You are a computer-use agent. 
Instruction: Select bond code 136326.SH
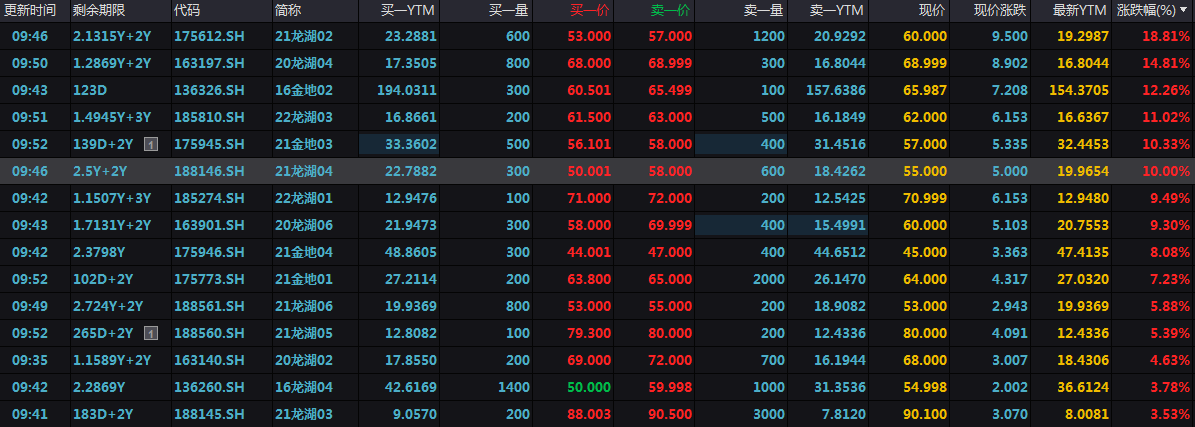210,90
